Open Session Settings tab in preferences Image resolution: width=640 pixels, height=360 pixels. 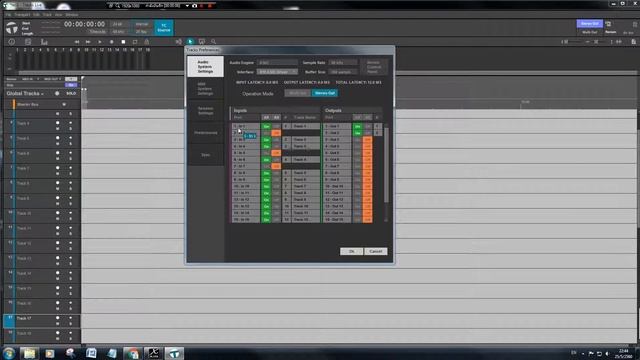pos(205,111)
